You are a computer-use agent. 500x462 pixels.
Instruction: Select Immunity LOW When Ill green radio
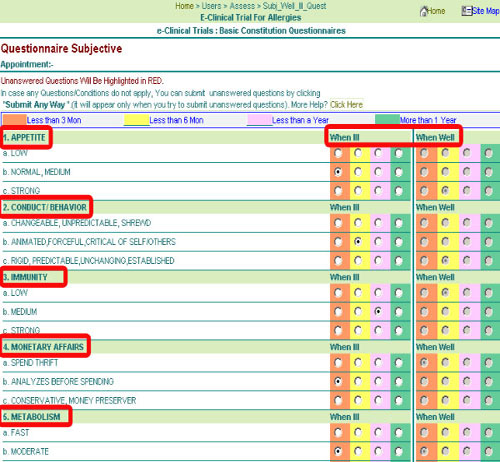[399, 293]
